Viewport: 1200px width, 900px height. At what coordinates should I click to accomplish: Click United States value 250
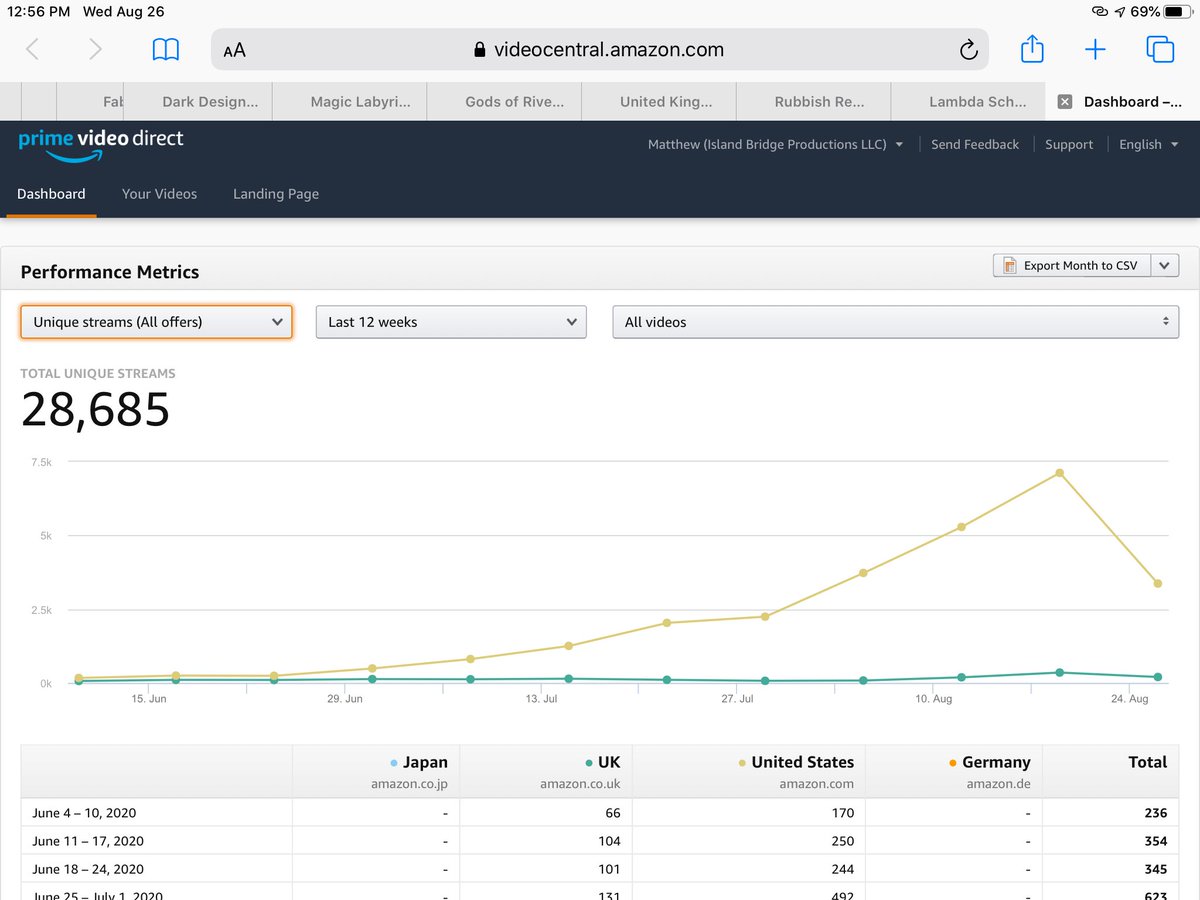(842, 841)
